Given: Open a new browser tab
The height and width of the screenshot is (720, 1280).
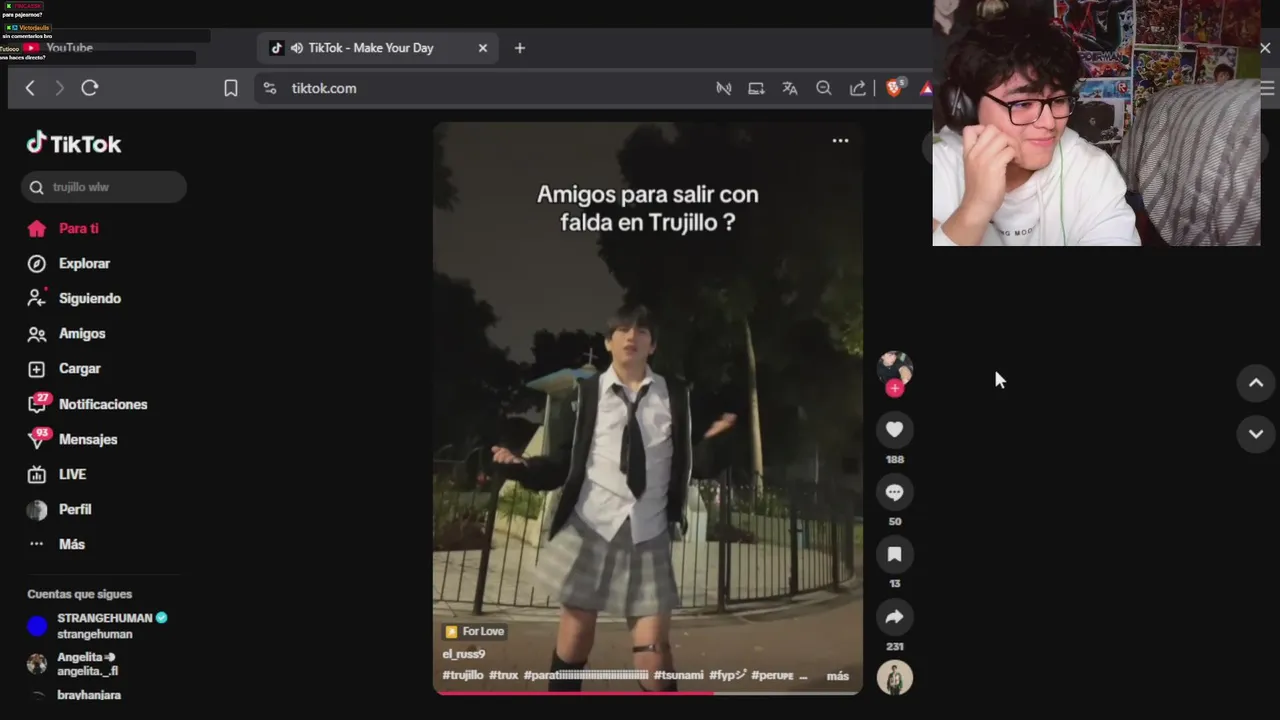Looking at the screenshot, I should coord(519,48).
